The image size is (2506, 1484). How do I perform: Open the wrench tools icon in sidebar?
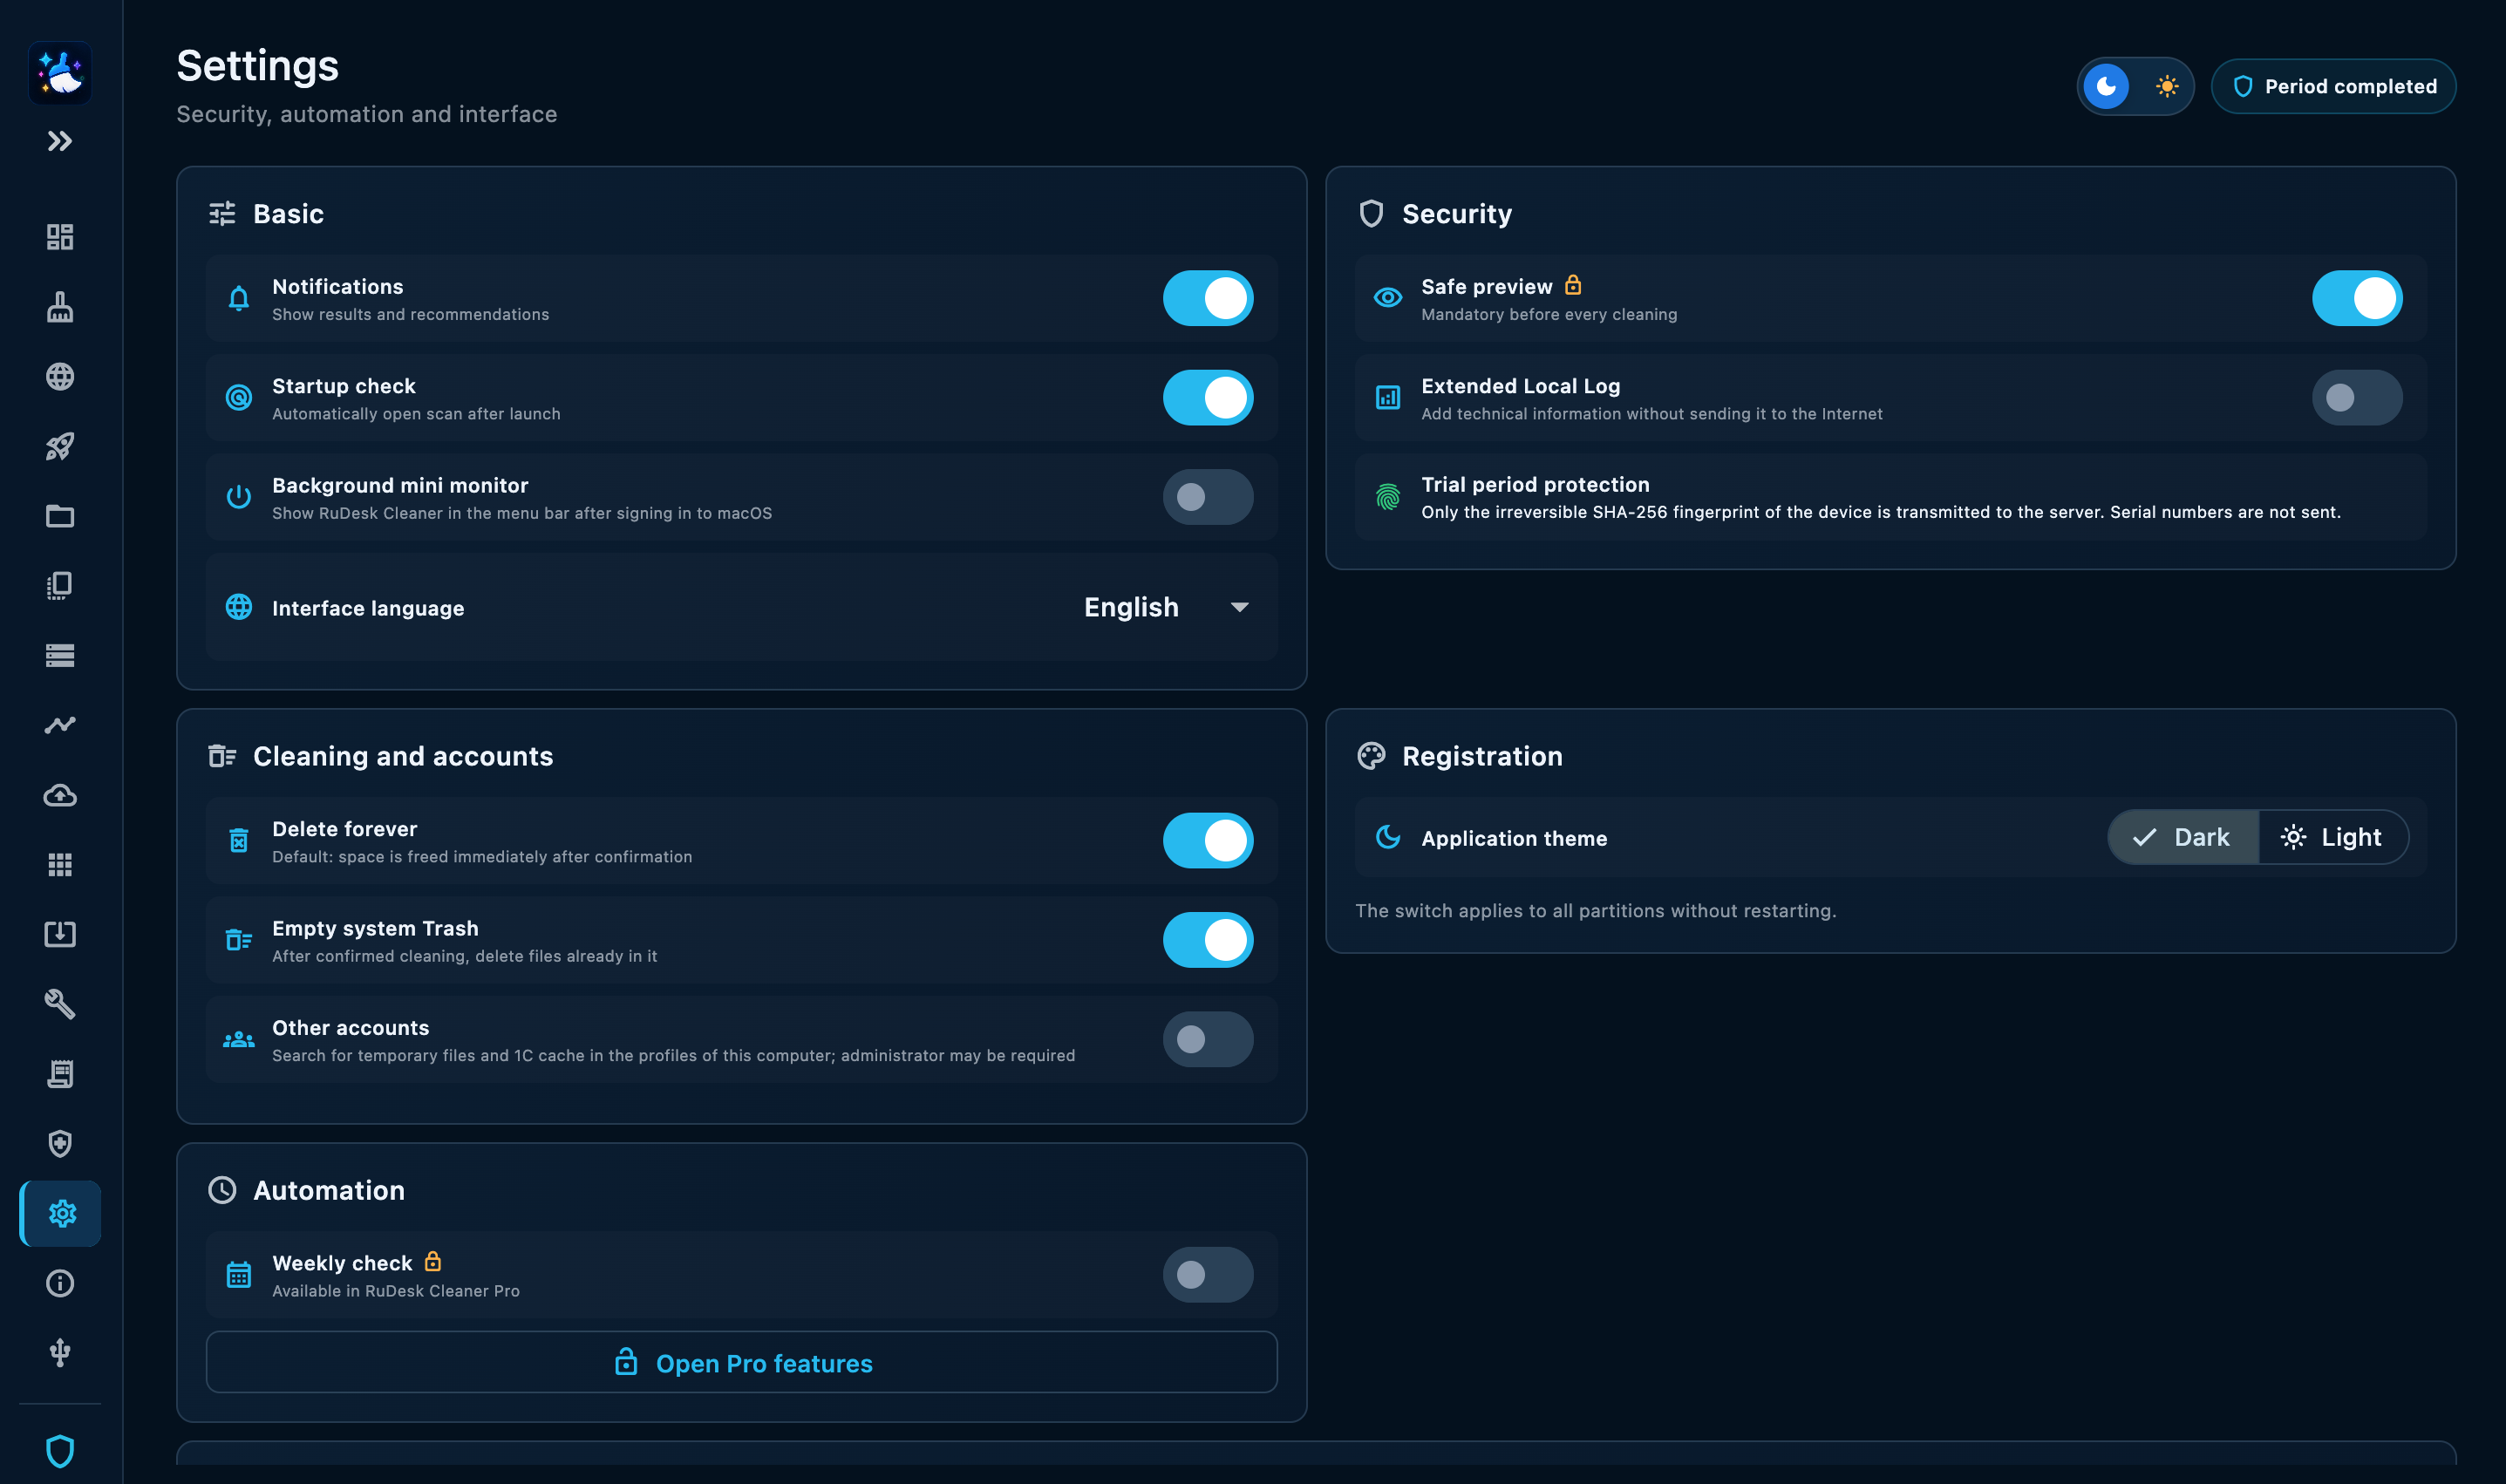(x=60, y=1004)
